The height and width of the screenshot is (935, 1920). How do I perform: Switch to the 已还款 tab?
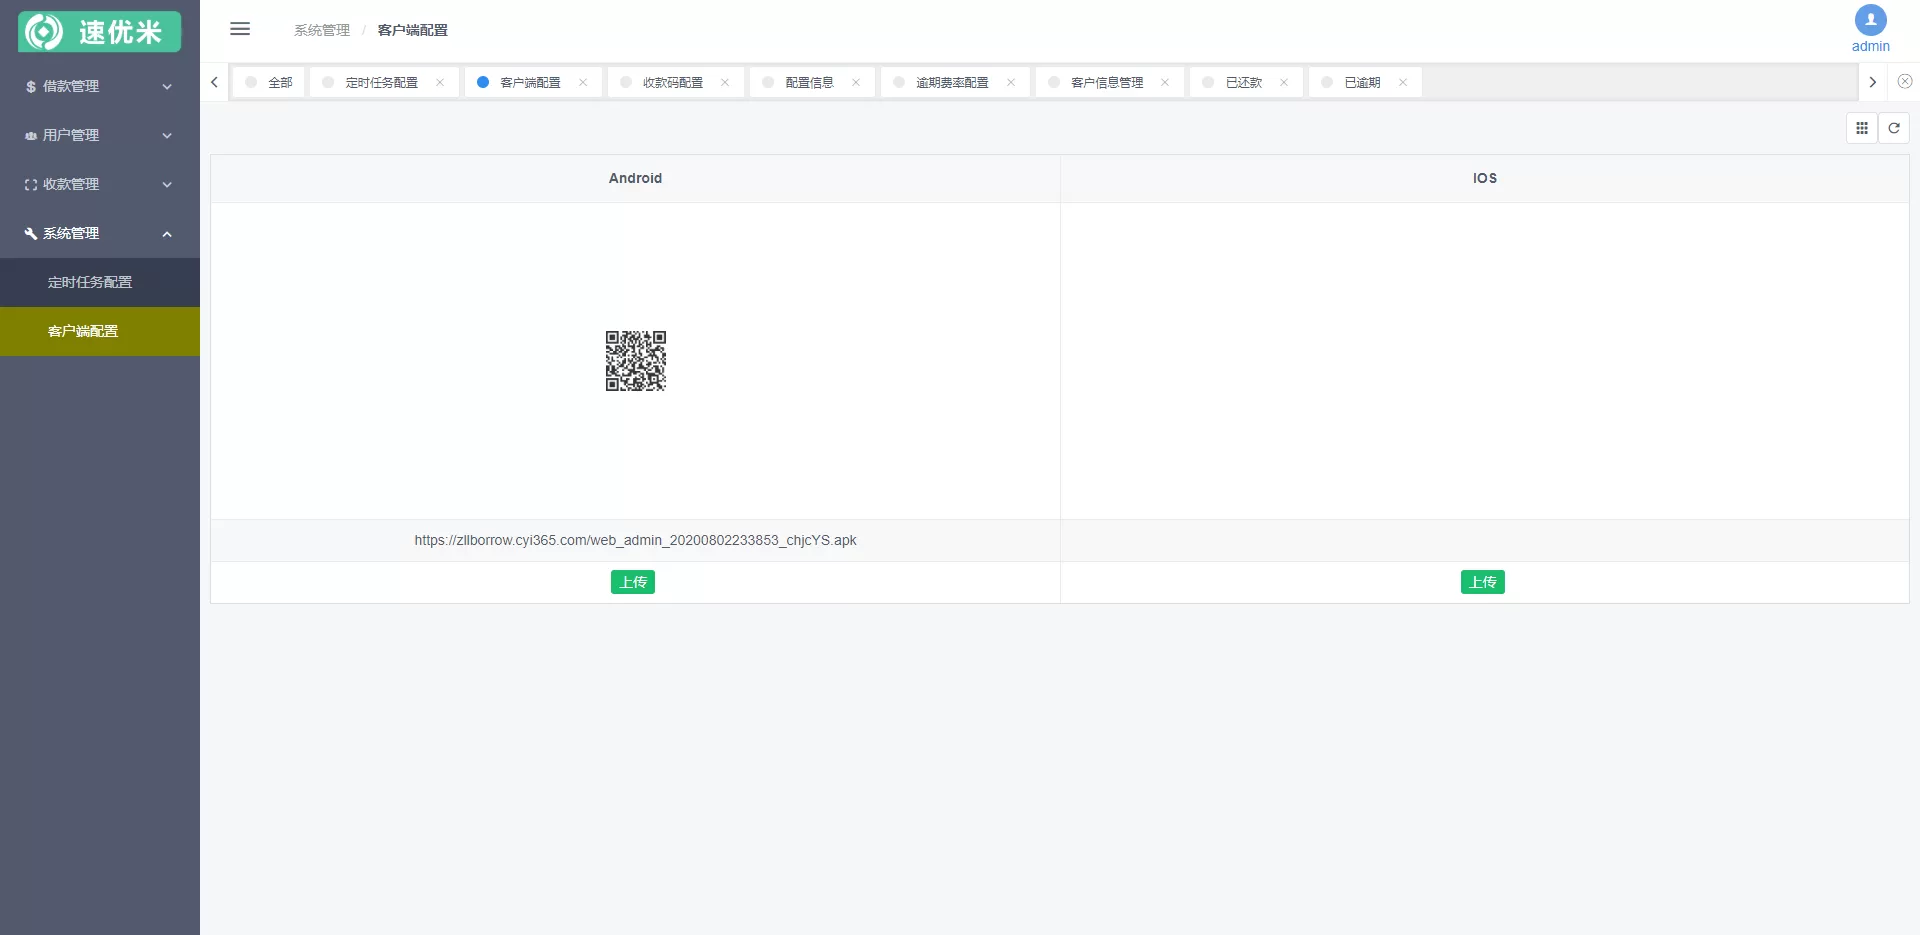[1244, 82]
